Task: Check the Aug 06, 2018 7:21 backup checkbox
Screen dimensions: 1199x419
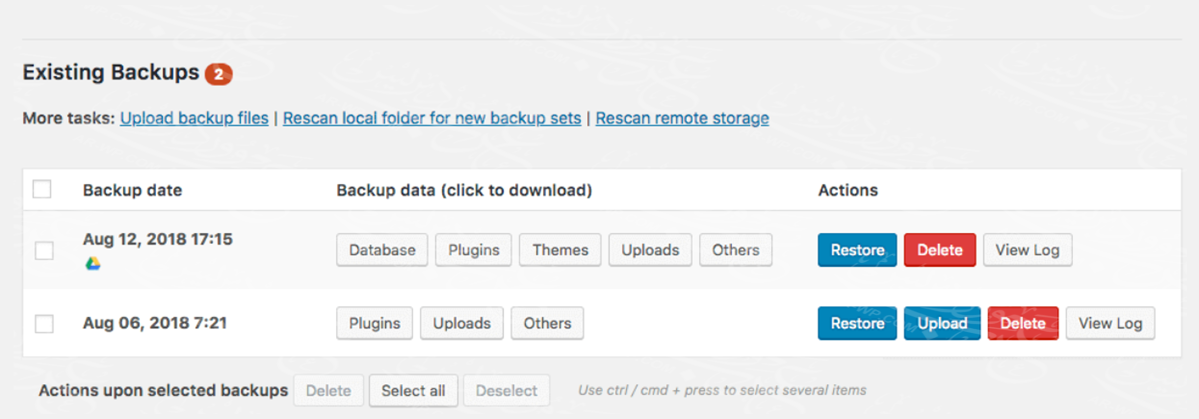Action: pyautogui.click(x=44, y=323)
